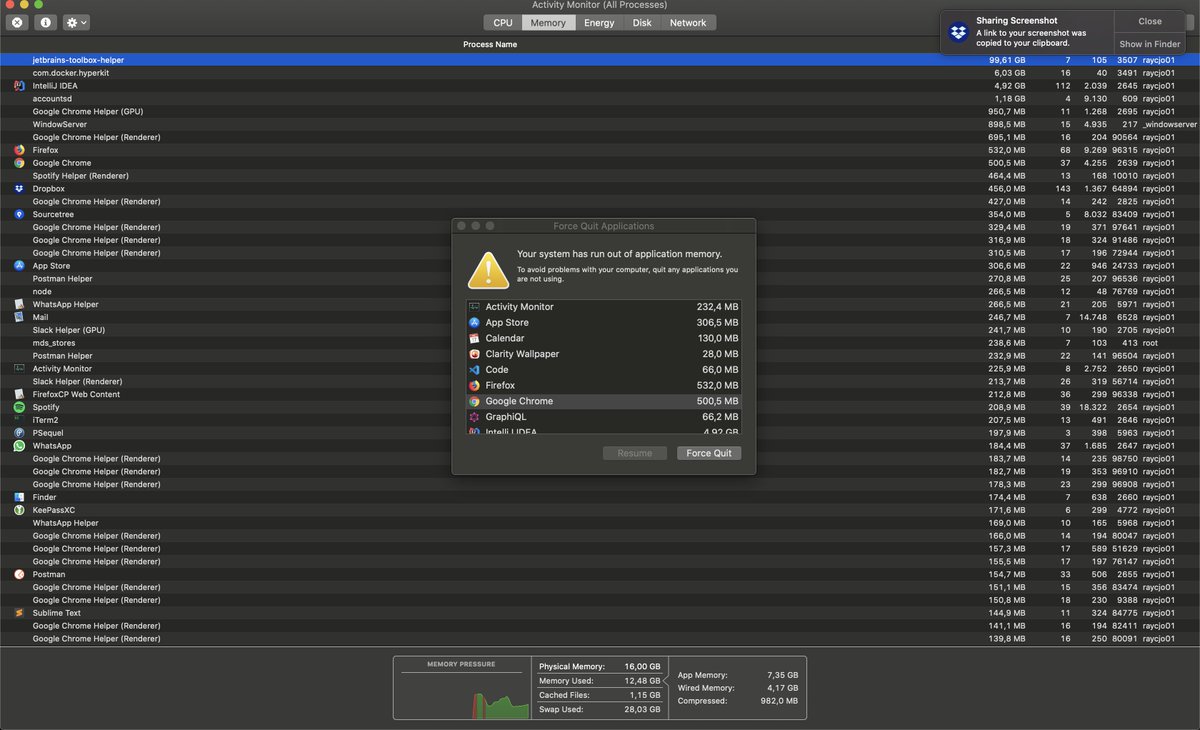Click the _windowserver user cell
This screenshot has width=1200, height=730.
pyautogui.click(x=1170, y=125)
